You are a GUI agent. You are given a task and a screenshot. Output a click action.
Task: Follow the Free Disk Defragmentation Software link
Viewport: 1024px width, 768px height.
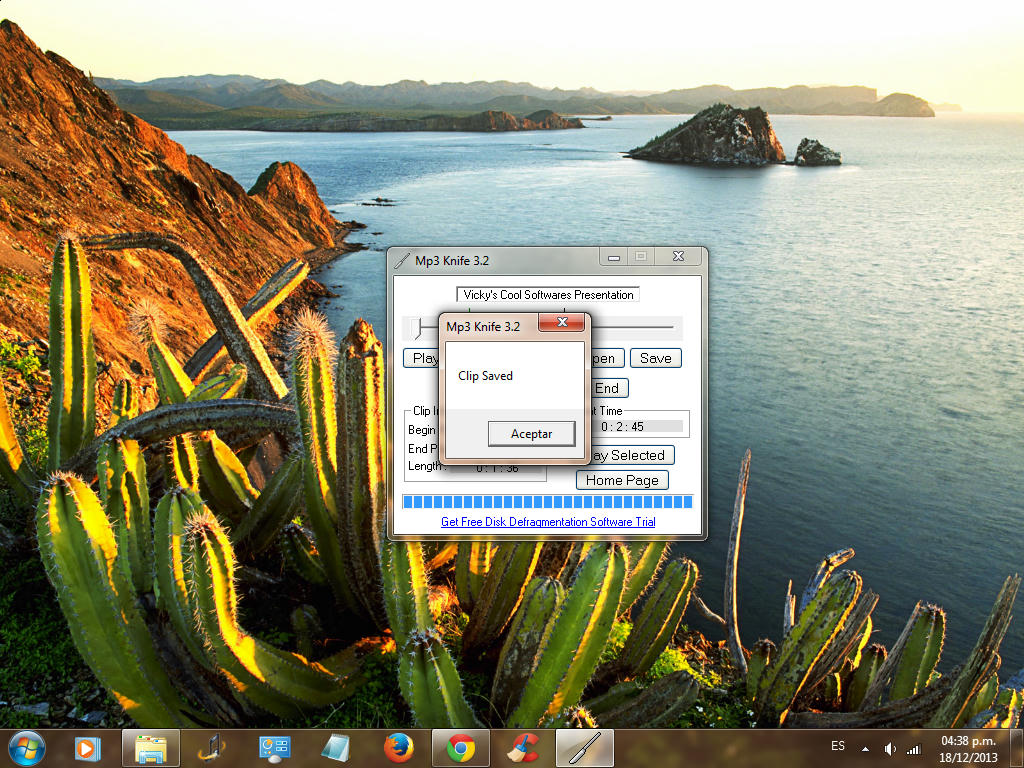click(548, 522)
